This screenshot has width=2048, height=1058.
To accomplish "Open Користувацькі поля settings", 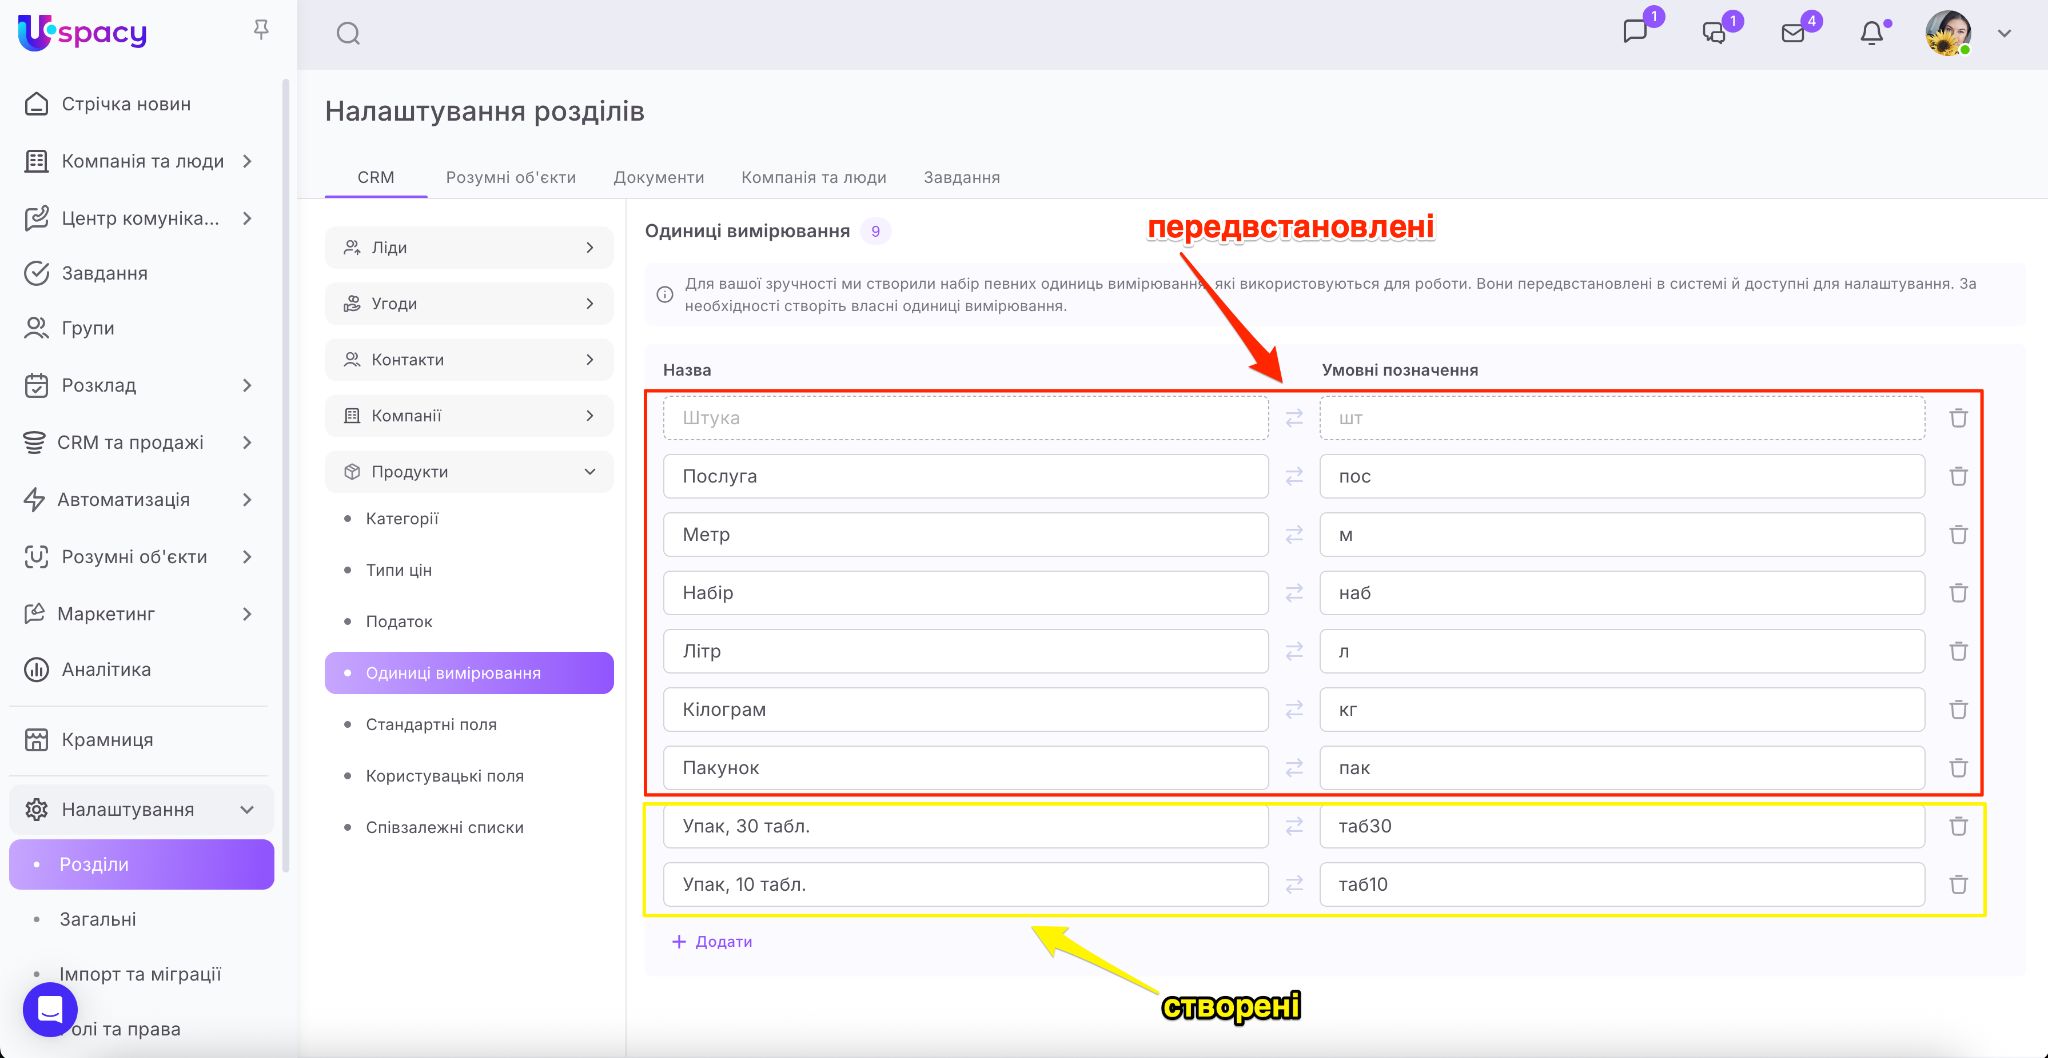I will tap(444, 776).
